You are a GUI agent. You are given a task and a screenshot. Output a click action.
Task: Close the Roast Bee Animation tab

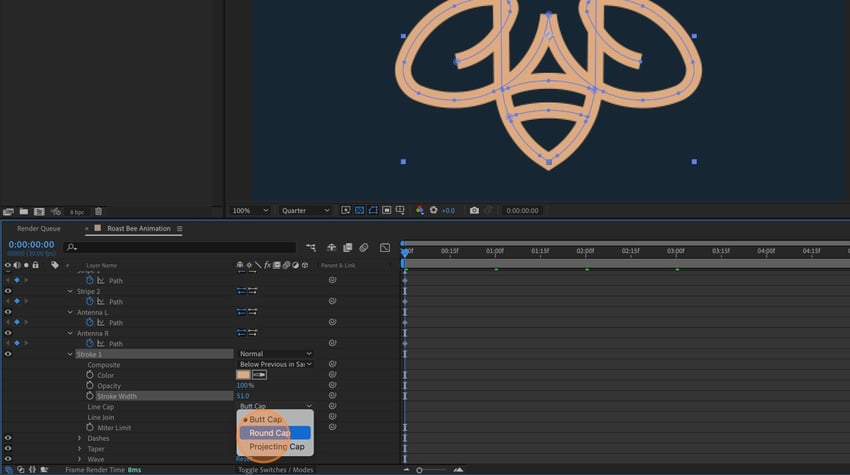[x=87, y=229]
